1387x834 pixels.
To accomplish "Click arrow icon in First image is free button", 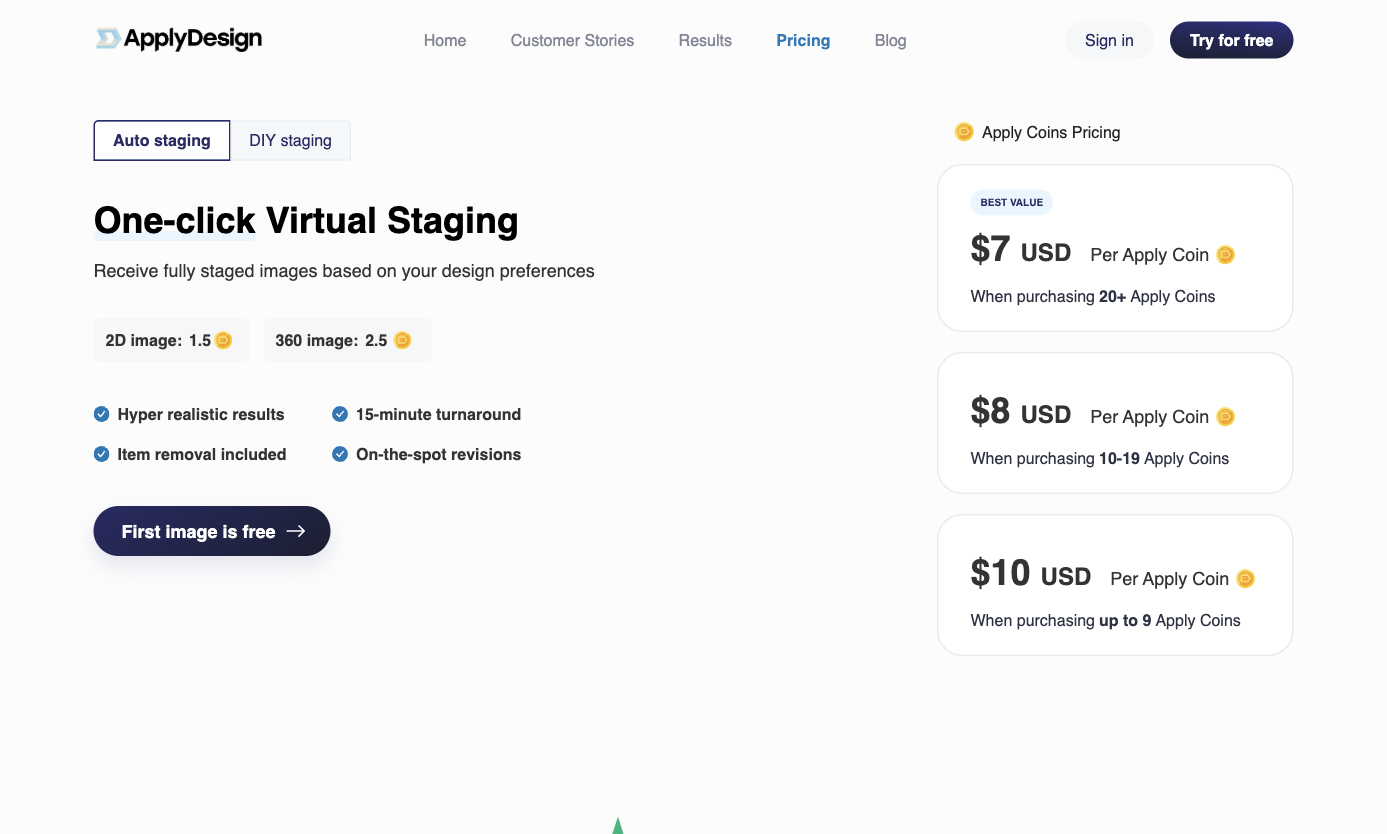I will click(x=296, y=531).
